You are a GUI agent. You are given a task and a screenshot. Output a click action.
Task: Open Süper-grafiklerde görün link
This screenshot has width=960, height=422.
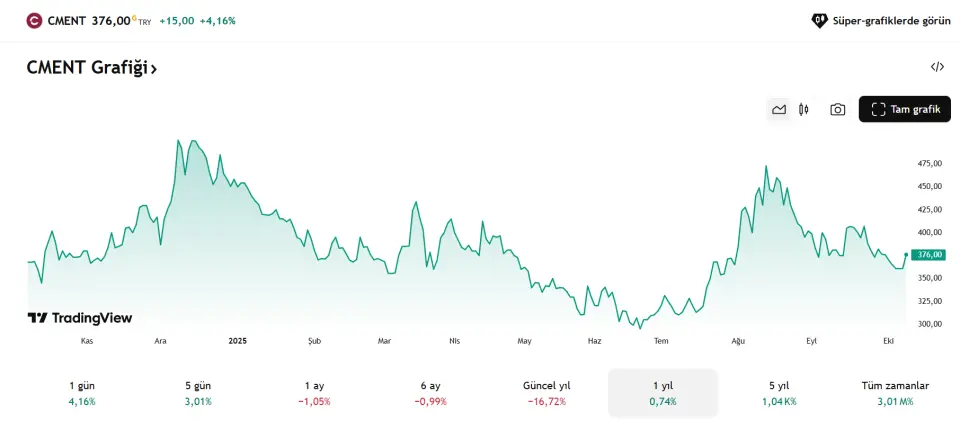(891, 20)
